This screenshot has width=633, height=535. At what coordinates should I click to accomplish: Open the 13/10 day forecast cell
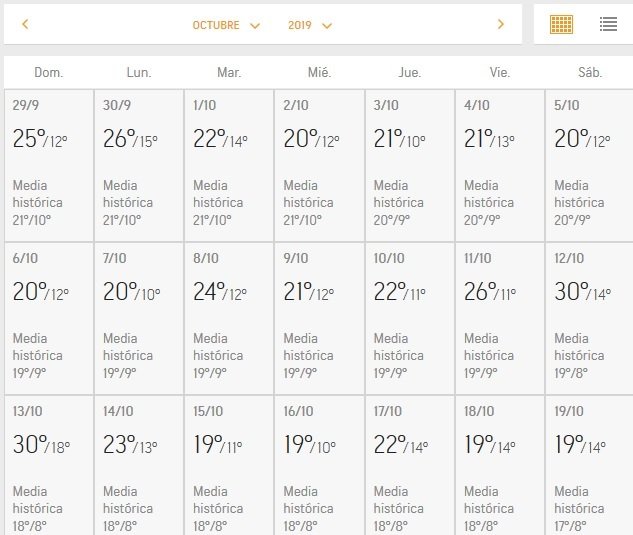click(x=49, y=466)
